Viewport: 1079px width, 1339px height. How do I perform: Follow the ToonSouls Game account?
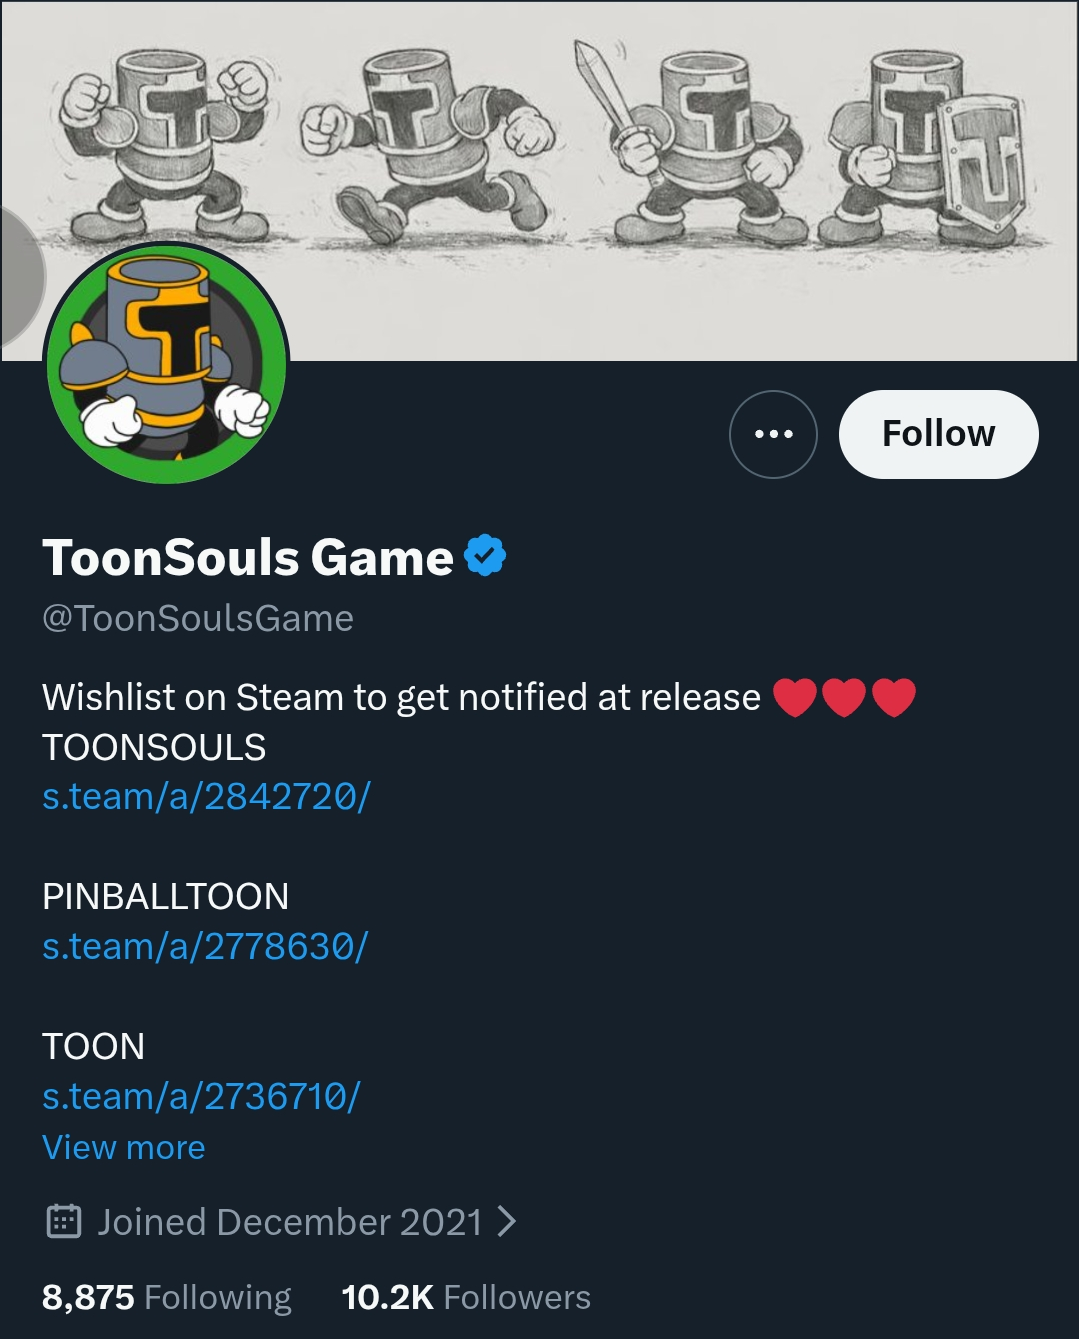click(x=938, y=434)
